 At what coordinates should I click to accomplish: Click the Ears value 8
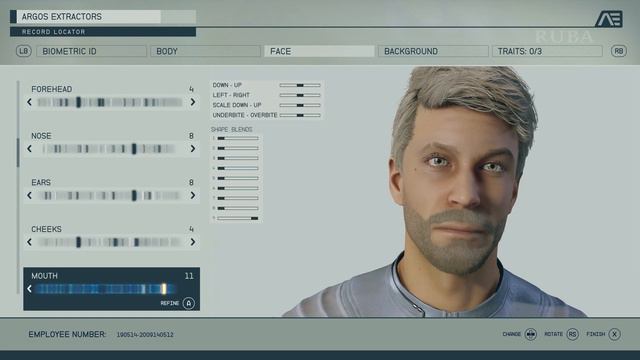click(191, 182)
